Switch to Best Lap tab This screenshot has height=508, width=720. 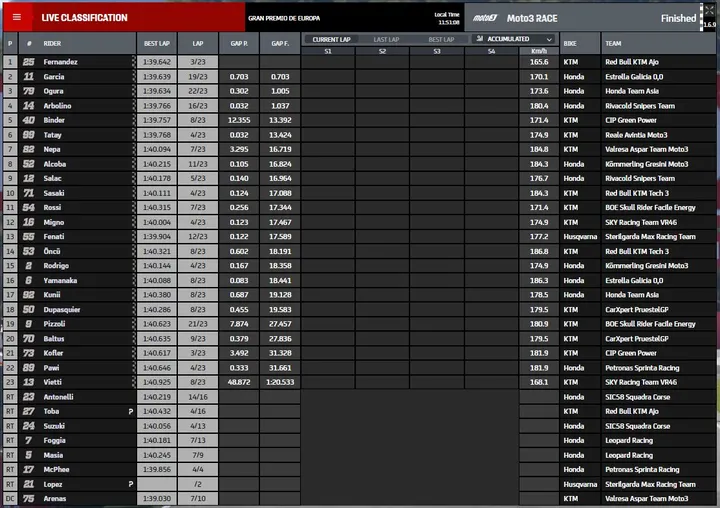click(x=441, y=40)
